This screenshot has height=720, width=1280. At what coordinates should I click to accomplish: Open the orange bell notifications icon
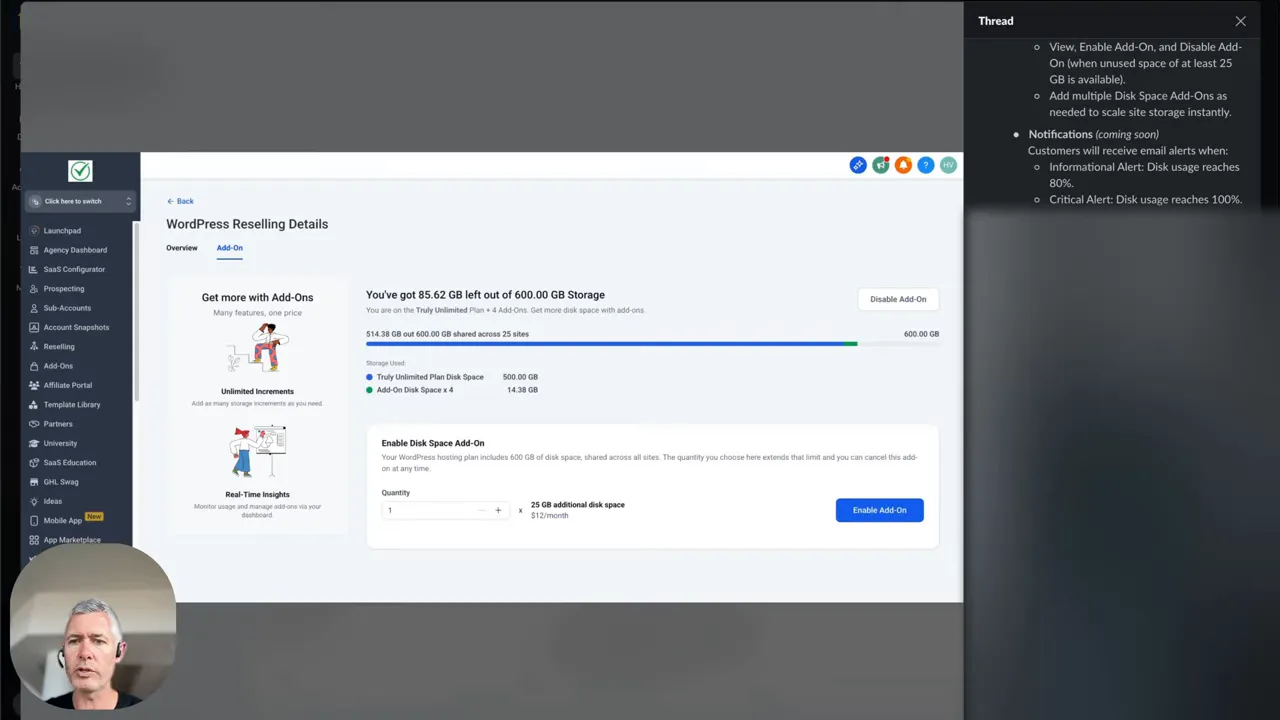[903, 165]
